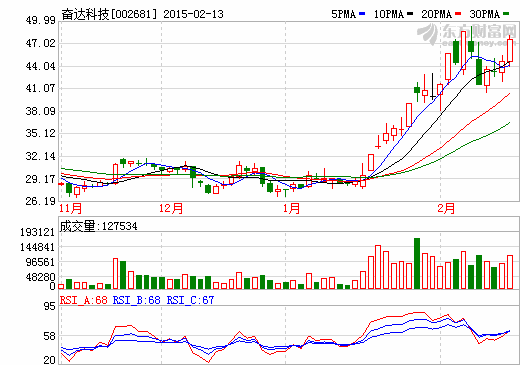
Task: Click the 20PMA legend label
Action: [x=436, y=14]
